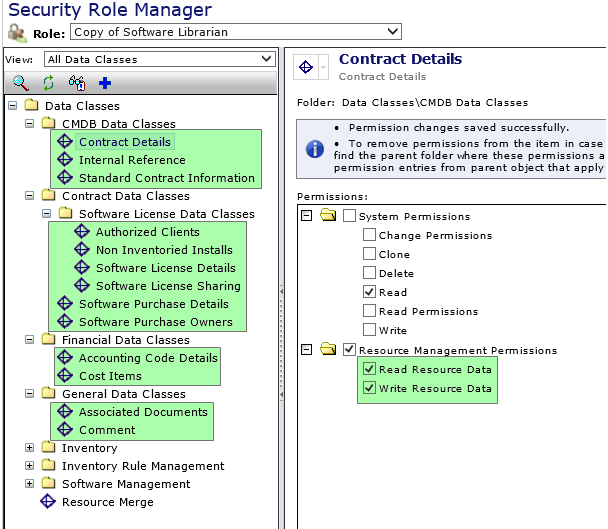Click the magnifying glass search icon
The height and width of the screenshot is (529, 608).
click(20, 83)
